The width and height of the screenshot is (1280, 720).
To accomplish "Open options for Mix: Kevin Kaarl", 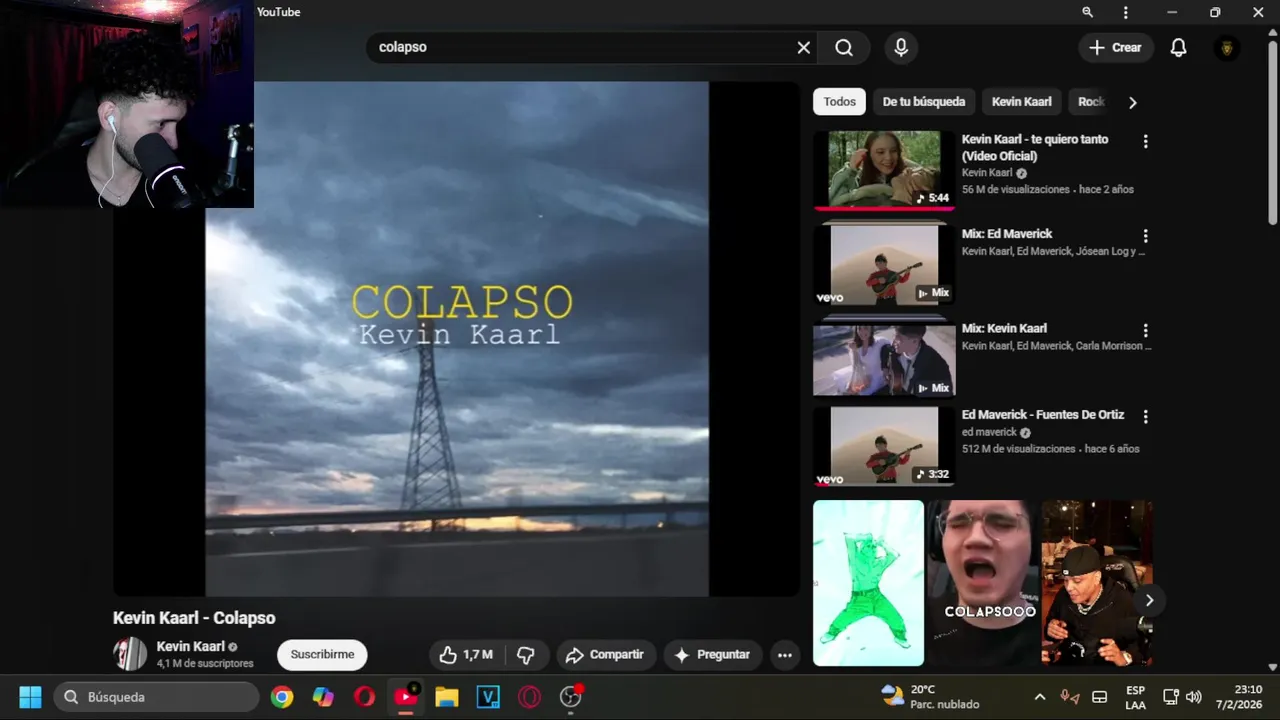I will pos(1145,330).
